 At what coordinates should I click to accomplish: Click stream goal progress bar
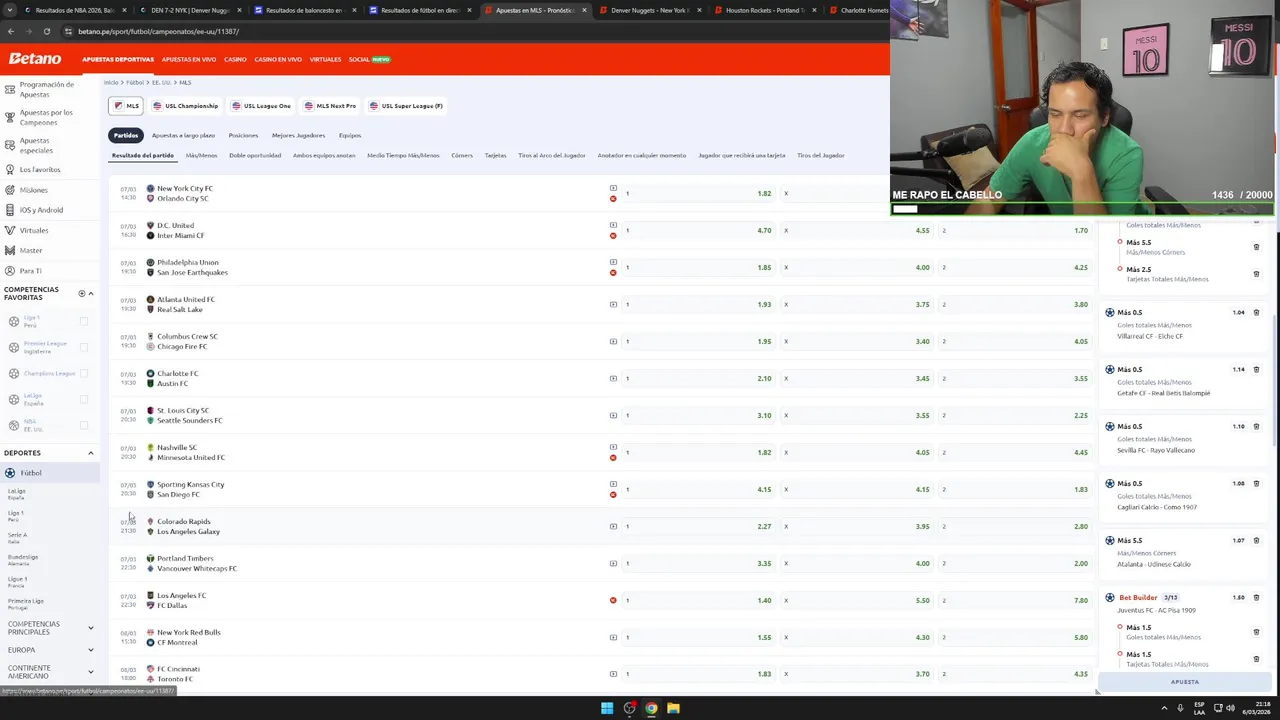point(1082,209)
